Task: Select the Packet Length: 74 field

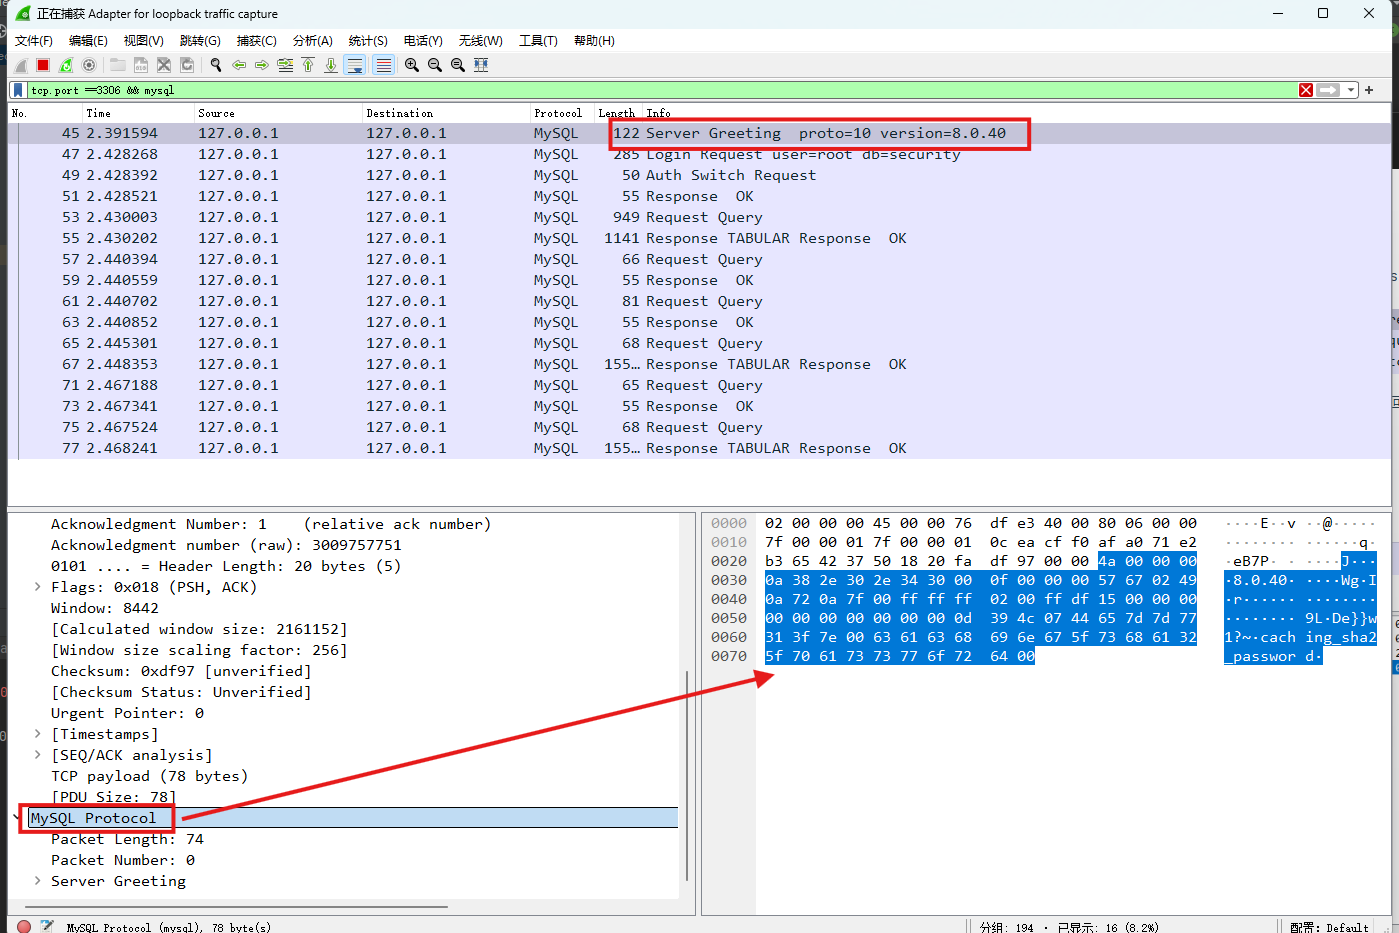Action: [127, 839]
